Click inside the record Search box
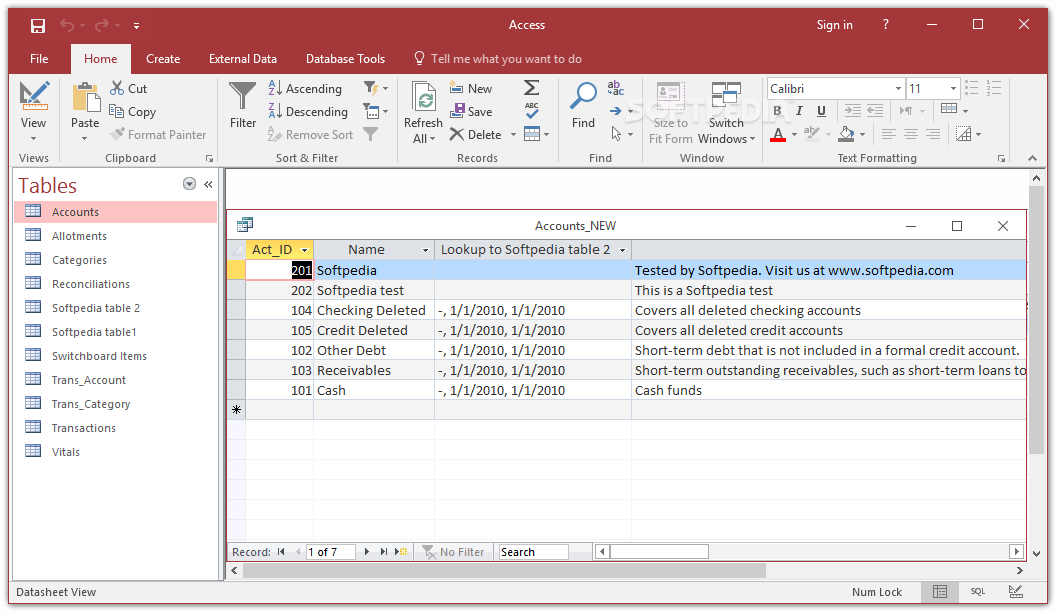 click(x=533, y=551)
